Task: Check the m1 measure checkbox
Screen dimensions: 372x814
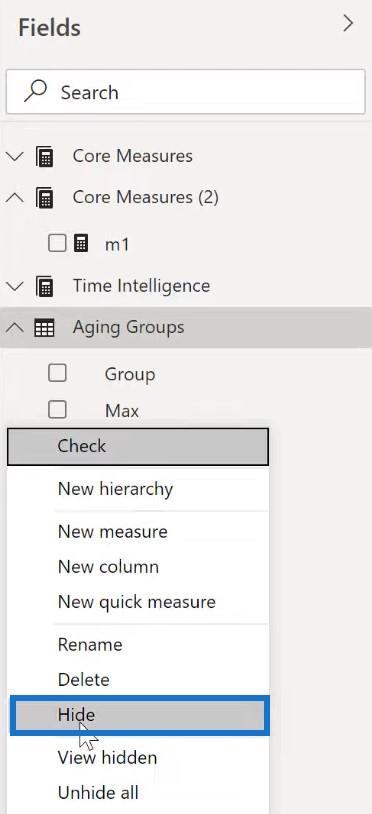Action: coord(57,243)
